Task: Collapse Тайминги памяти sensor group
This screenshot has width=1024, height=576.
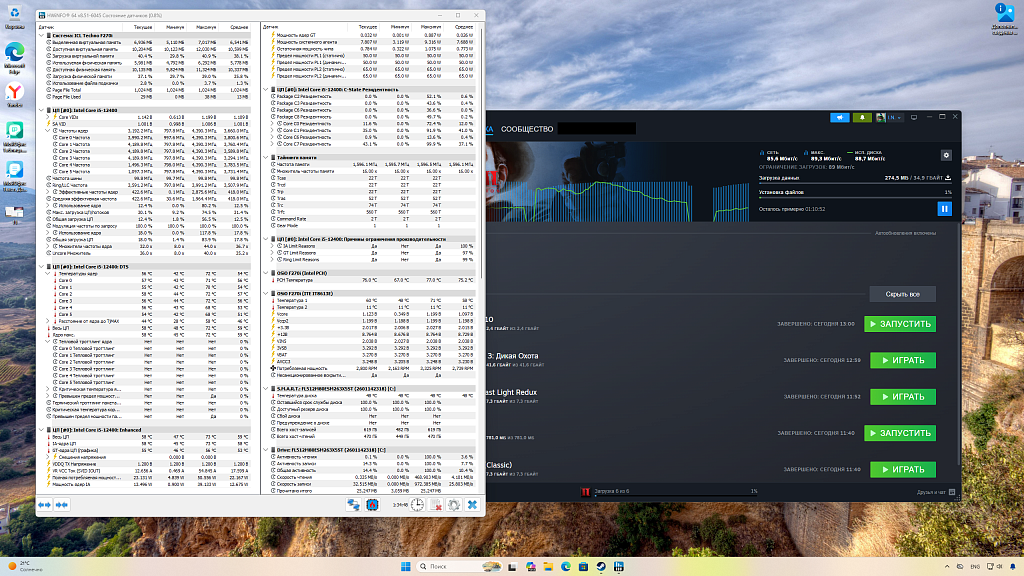Action: [x=266, y=157]
